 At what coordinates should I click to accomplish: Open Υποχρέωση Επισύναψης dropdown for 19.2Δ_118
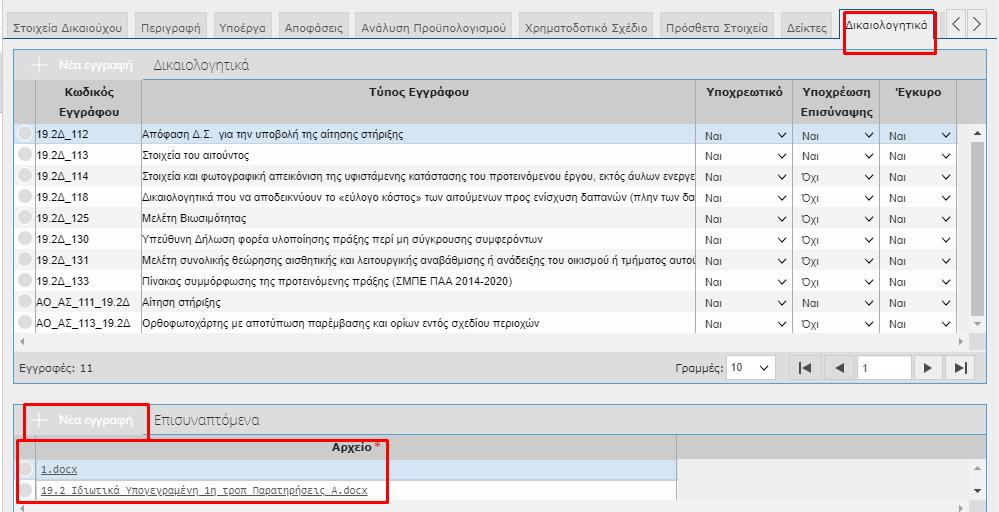pyautogui.click(x=837, y=198)
